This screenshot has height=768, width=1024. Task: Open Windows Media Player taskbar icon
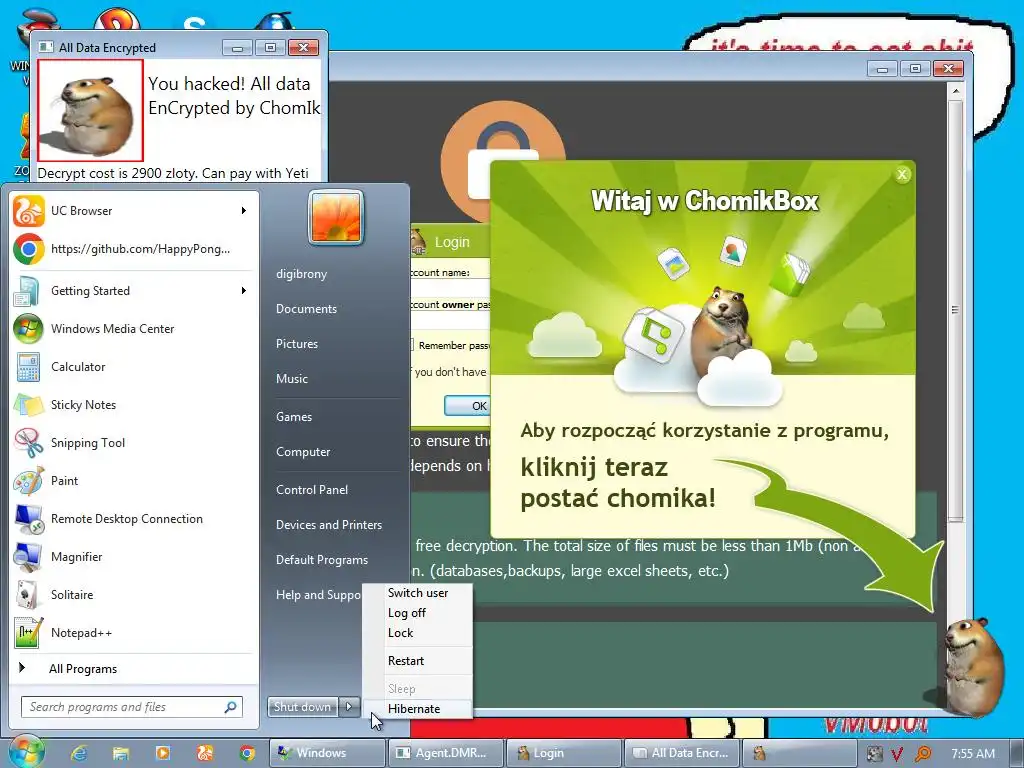pos(163,753)
